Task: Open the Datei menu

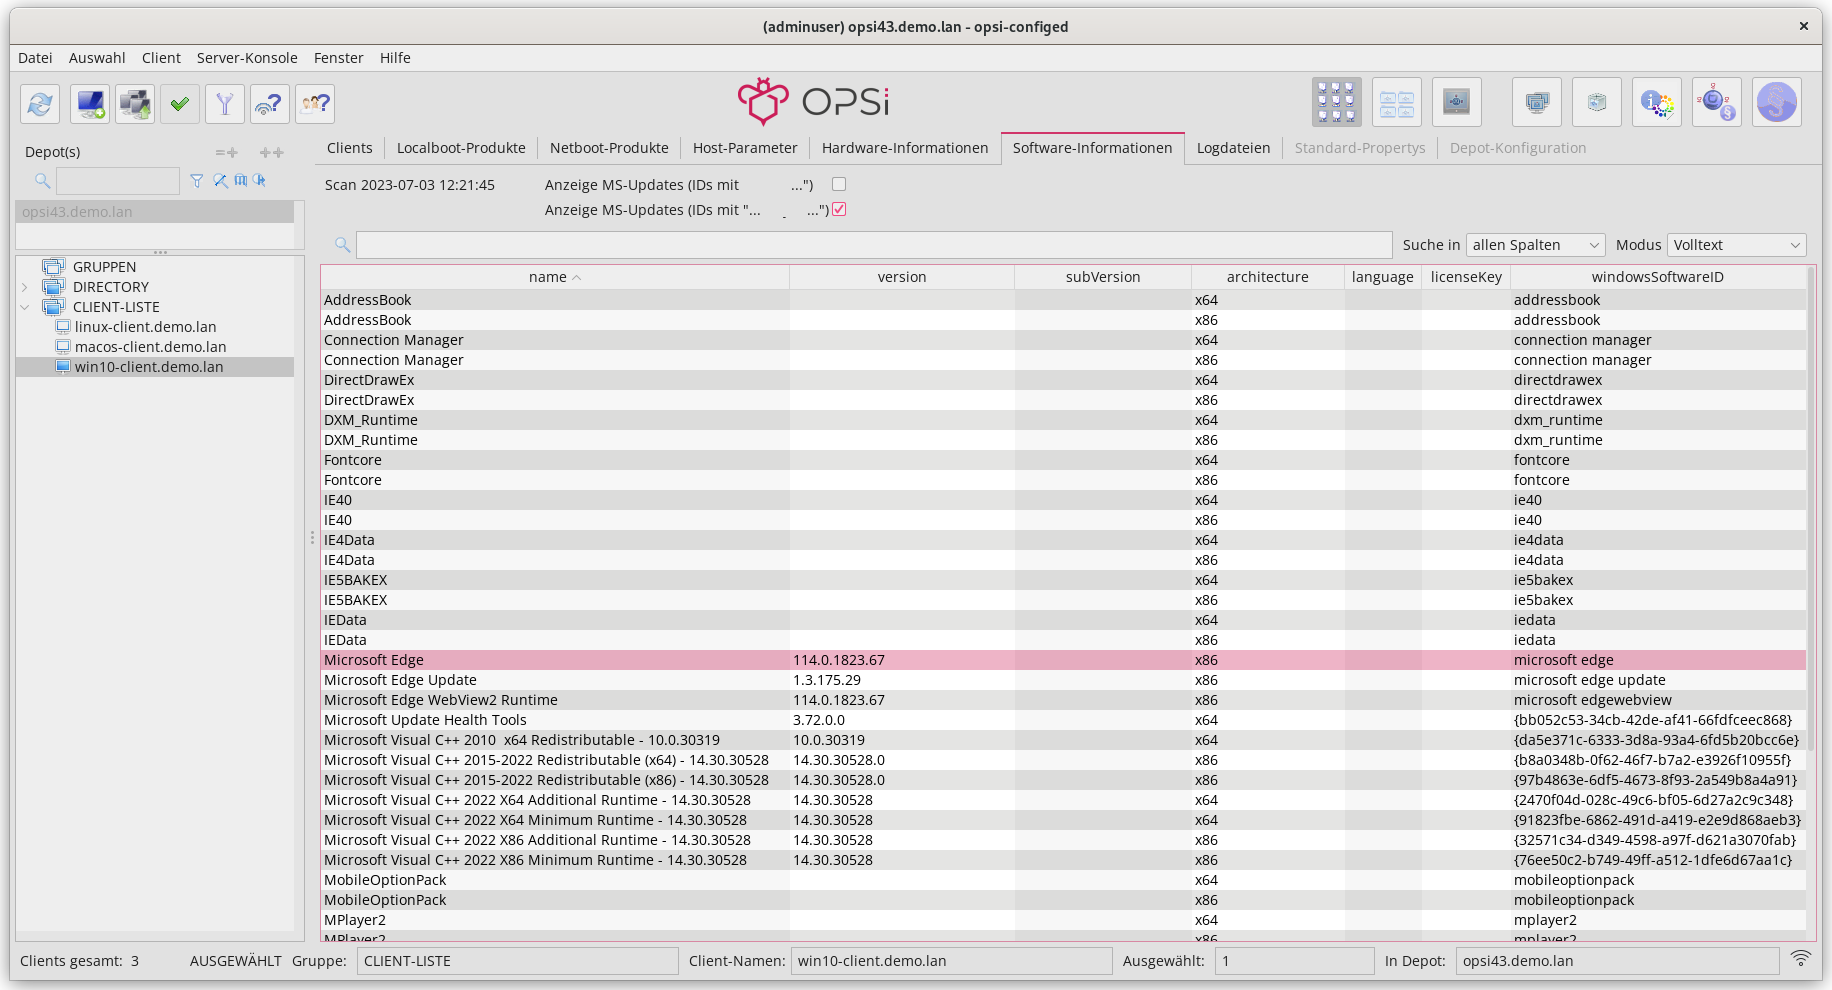Action: tap(35, 58)
